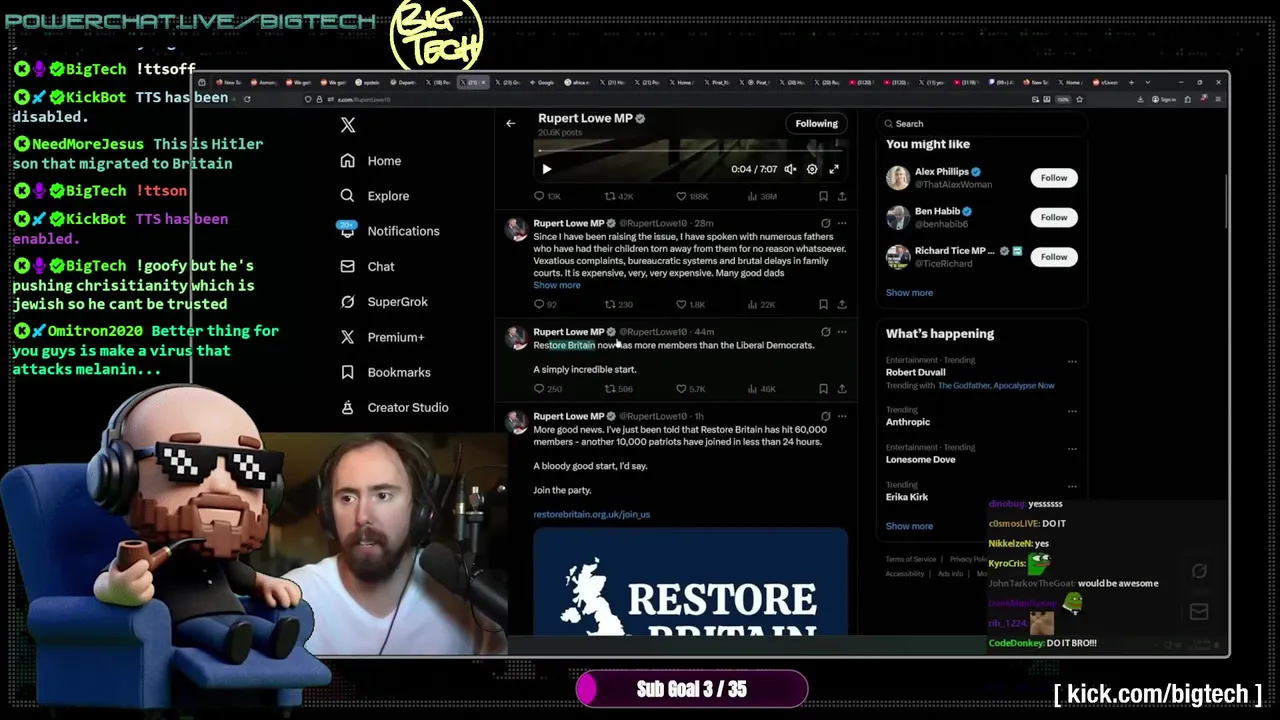The width and height of the screenshot is (1280, 720).
Task: Open Anthropic trending topic
Action: pos(907,422)
